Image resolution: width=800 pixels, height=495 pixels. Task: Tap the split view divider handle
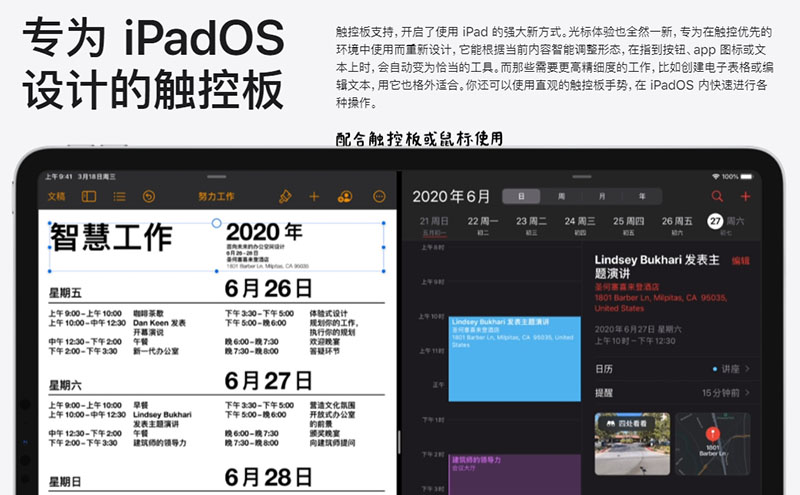click(399, 442)
